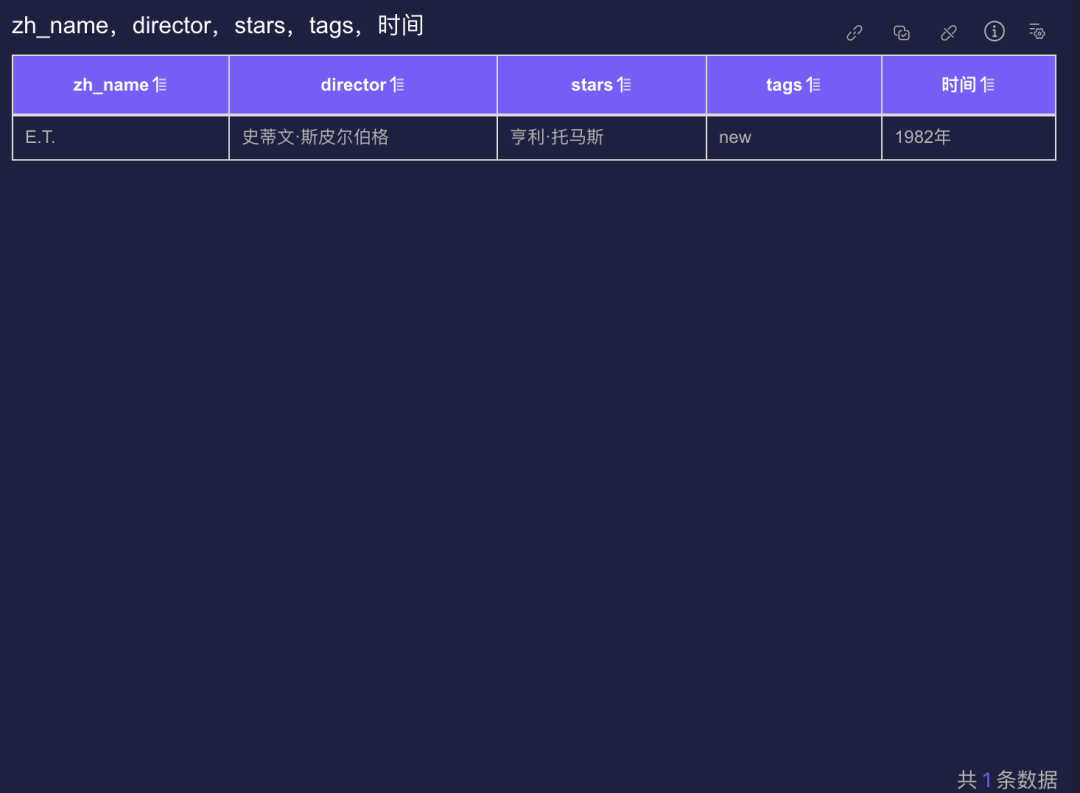Open the info panel icon
The image size is (1080, 793).
[x=994, y=32]
